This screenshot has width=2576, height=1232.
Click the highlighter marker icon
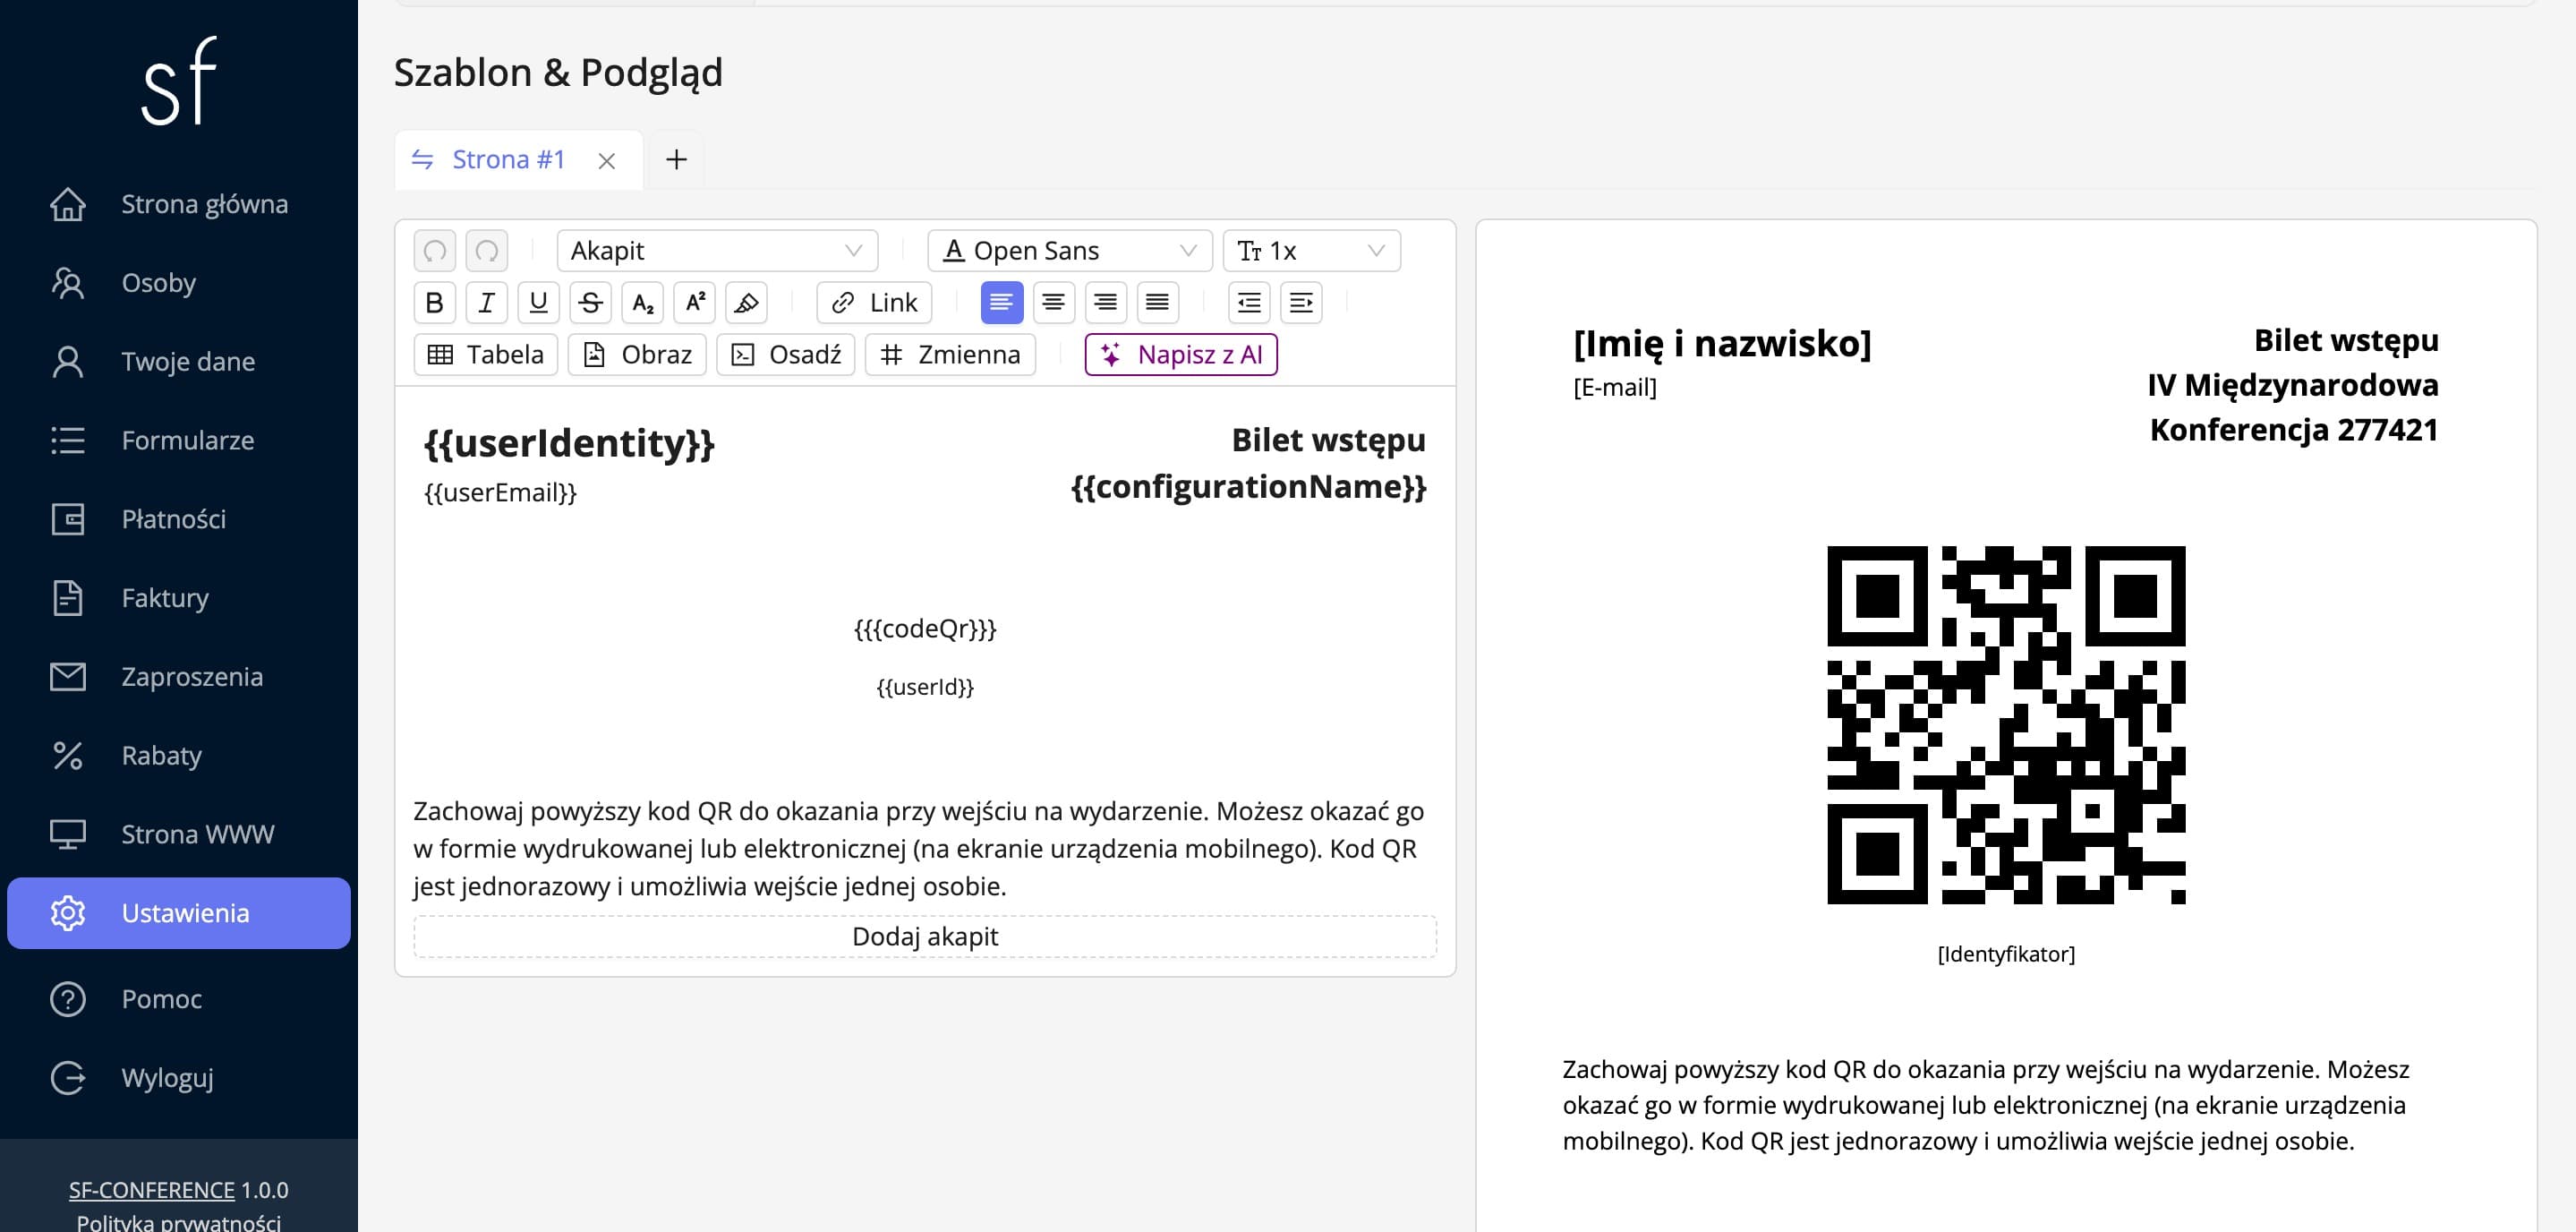(747, 302)
